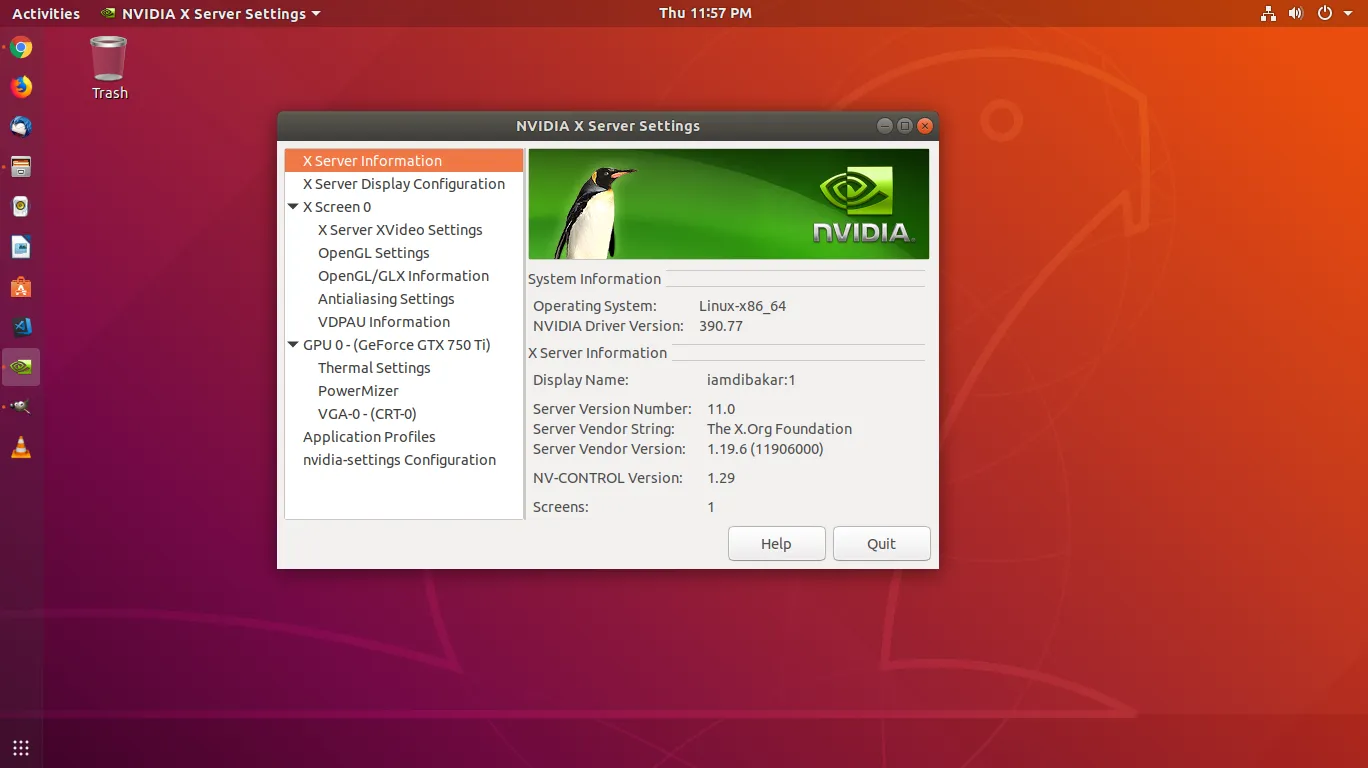Open GIMP image editor from the dock
This screenshot has height=768, width=1368.
click(20, 407)
